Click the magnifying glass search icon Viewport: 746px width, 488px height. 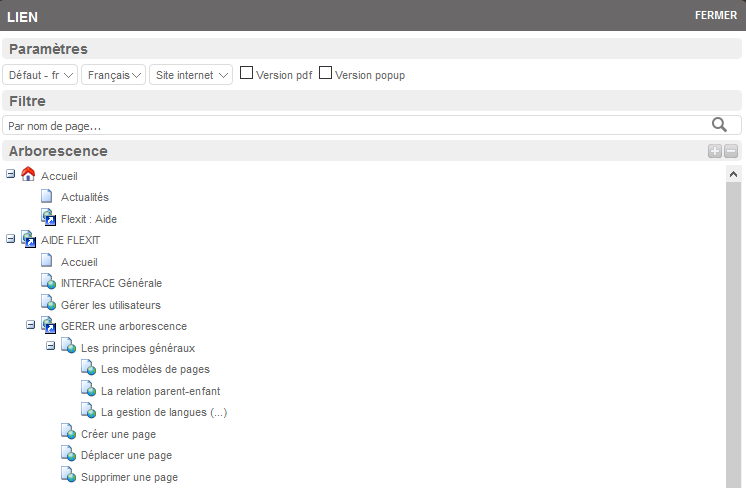tap(719, 125)
